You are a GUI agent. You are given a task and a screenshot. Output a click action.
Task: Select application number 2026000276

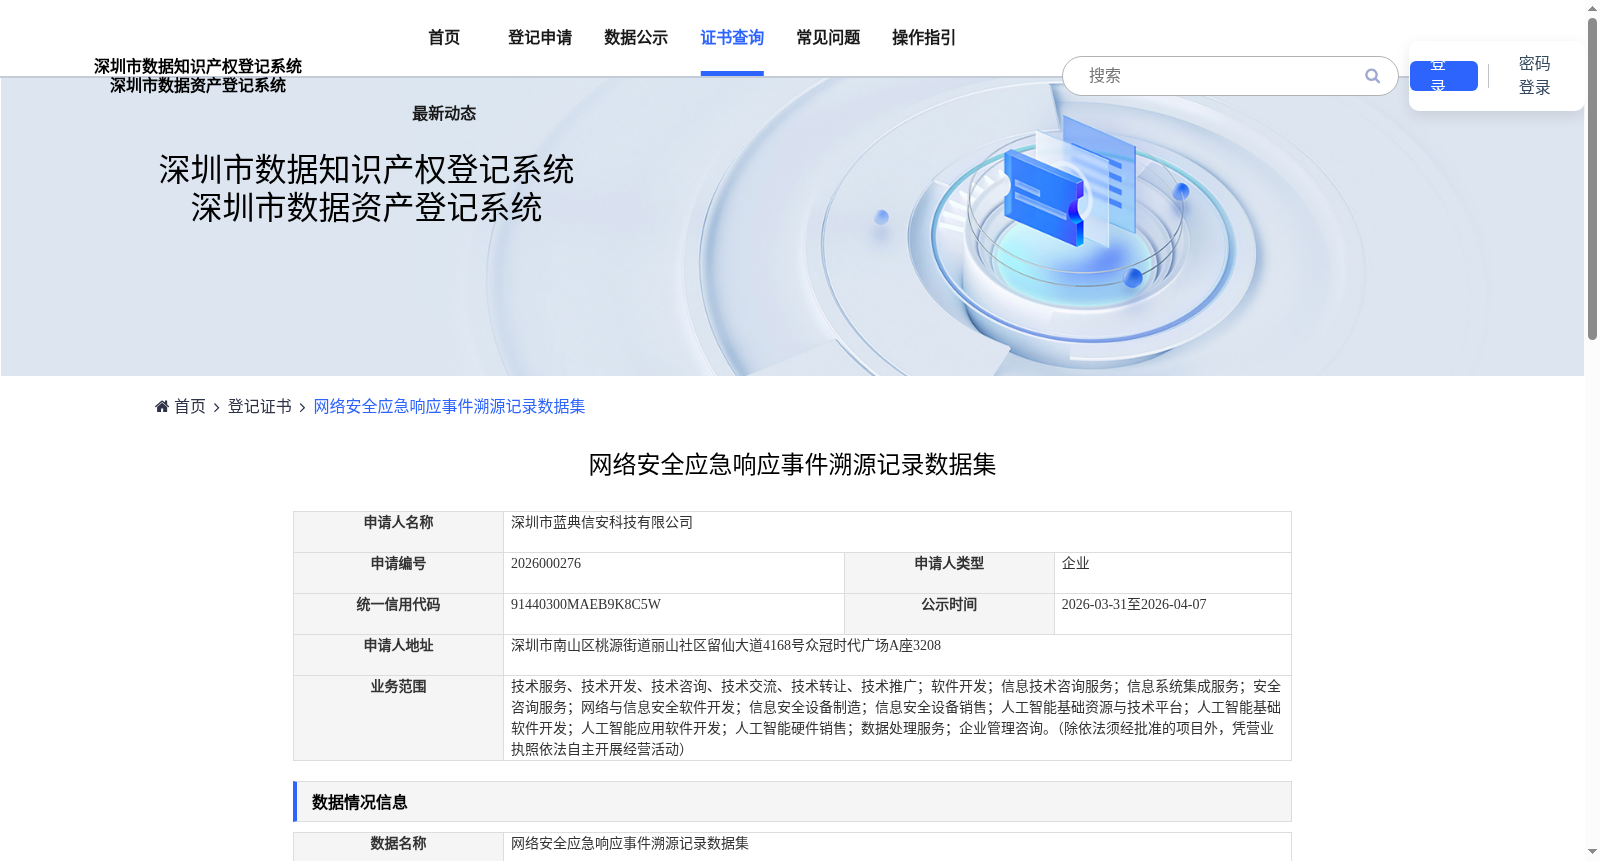coord(546,564)
